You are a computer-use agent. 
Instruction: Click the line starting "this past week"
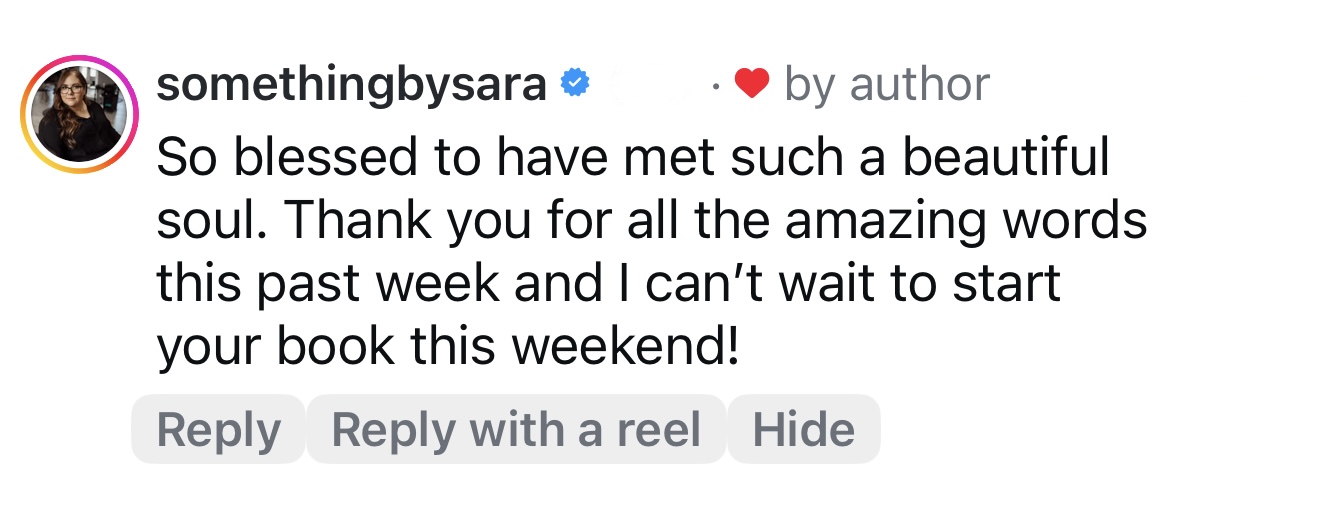[x=607, y=284]
